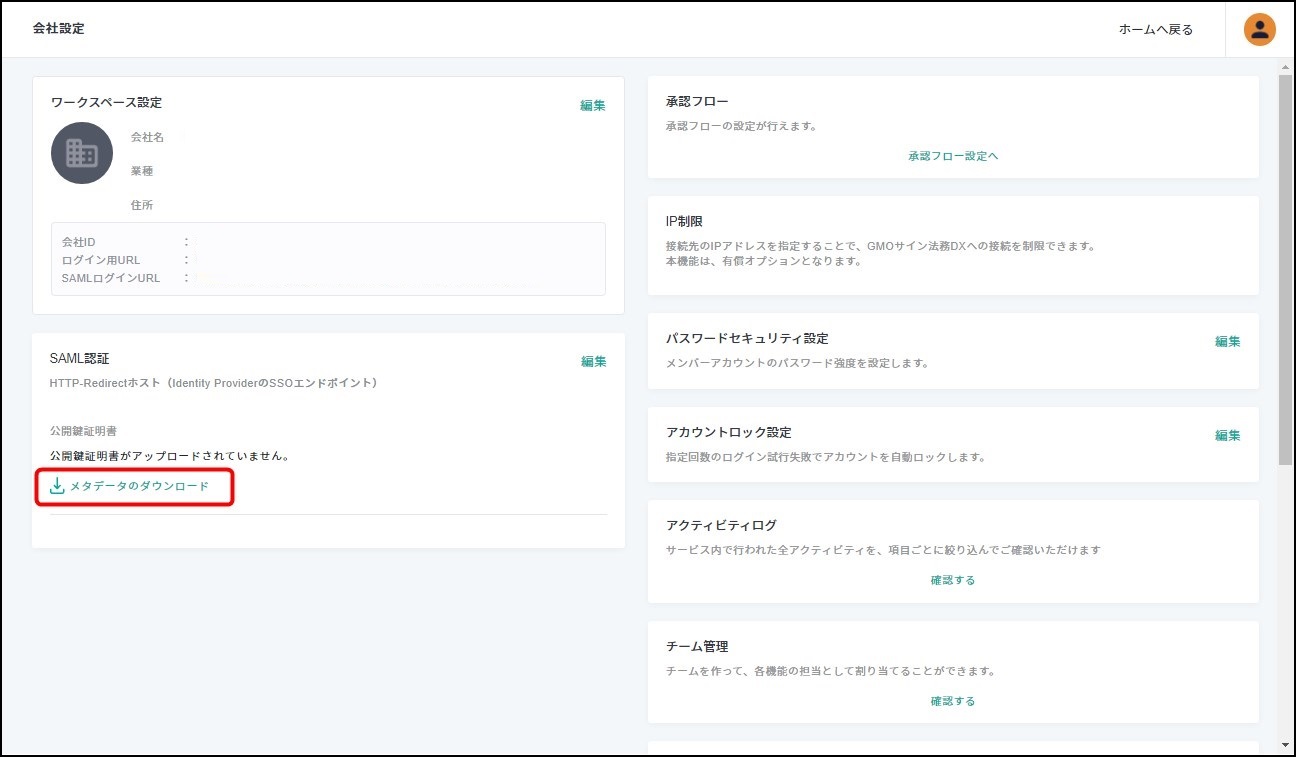Click the company building logo icon

point(82,153)
